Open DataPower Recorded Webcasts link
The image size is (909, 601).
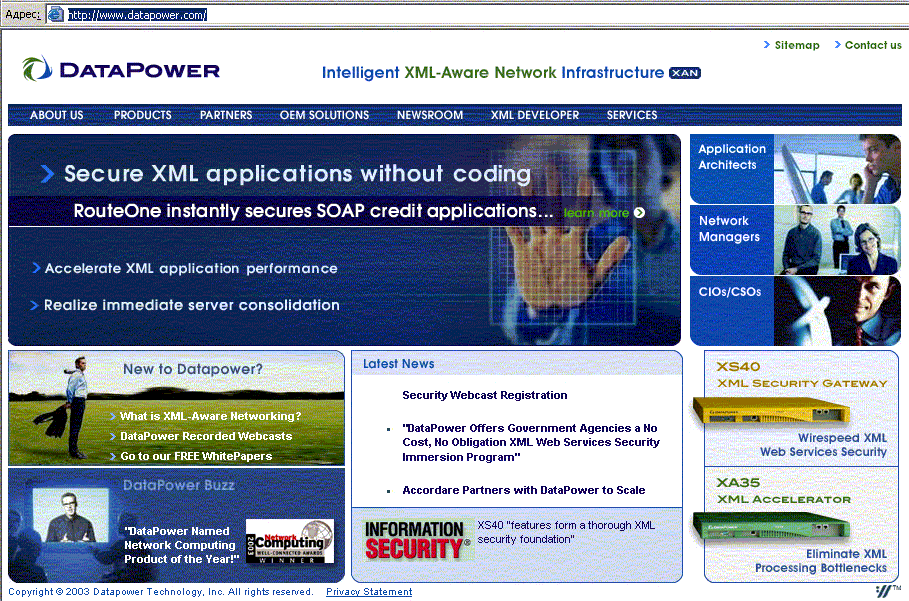[206, 436]
